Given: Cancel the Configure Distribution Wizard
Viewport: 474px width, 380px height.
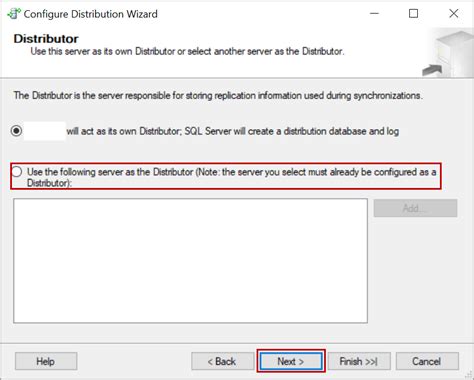Looking at the screenshot, I should (x=427, y=361).
